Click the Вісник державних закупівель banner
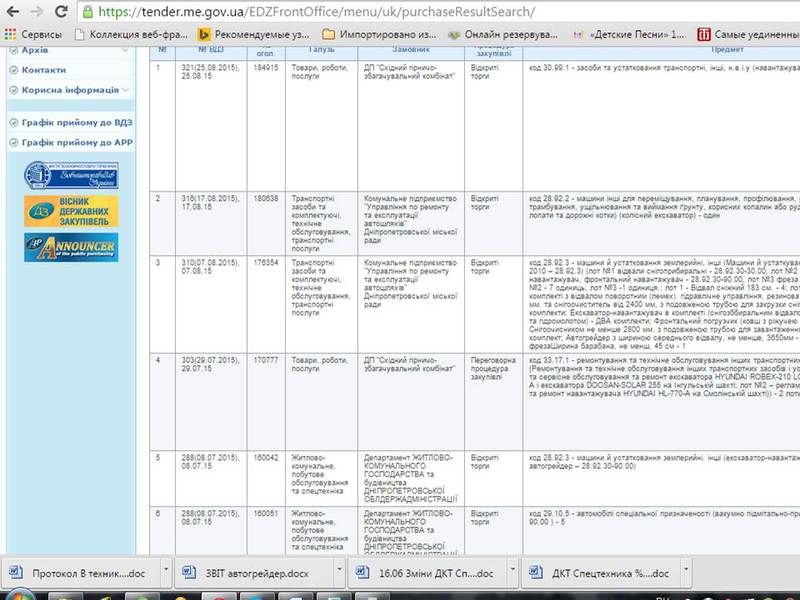The height and width of the screenshot is (600, 800). 56,211
